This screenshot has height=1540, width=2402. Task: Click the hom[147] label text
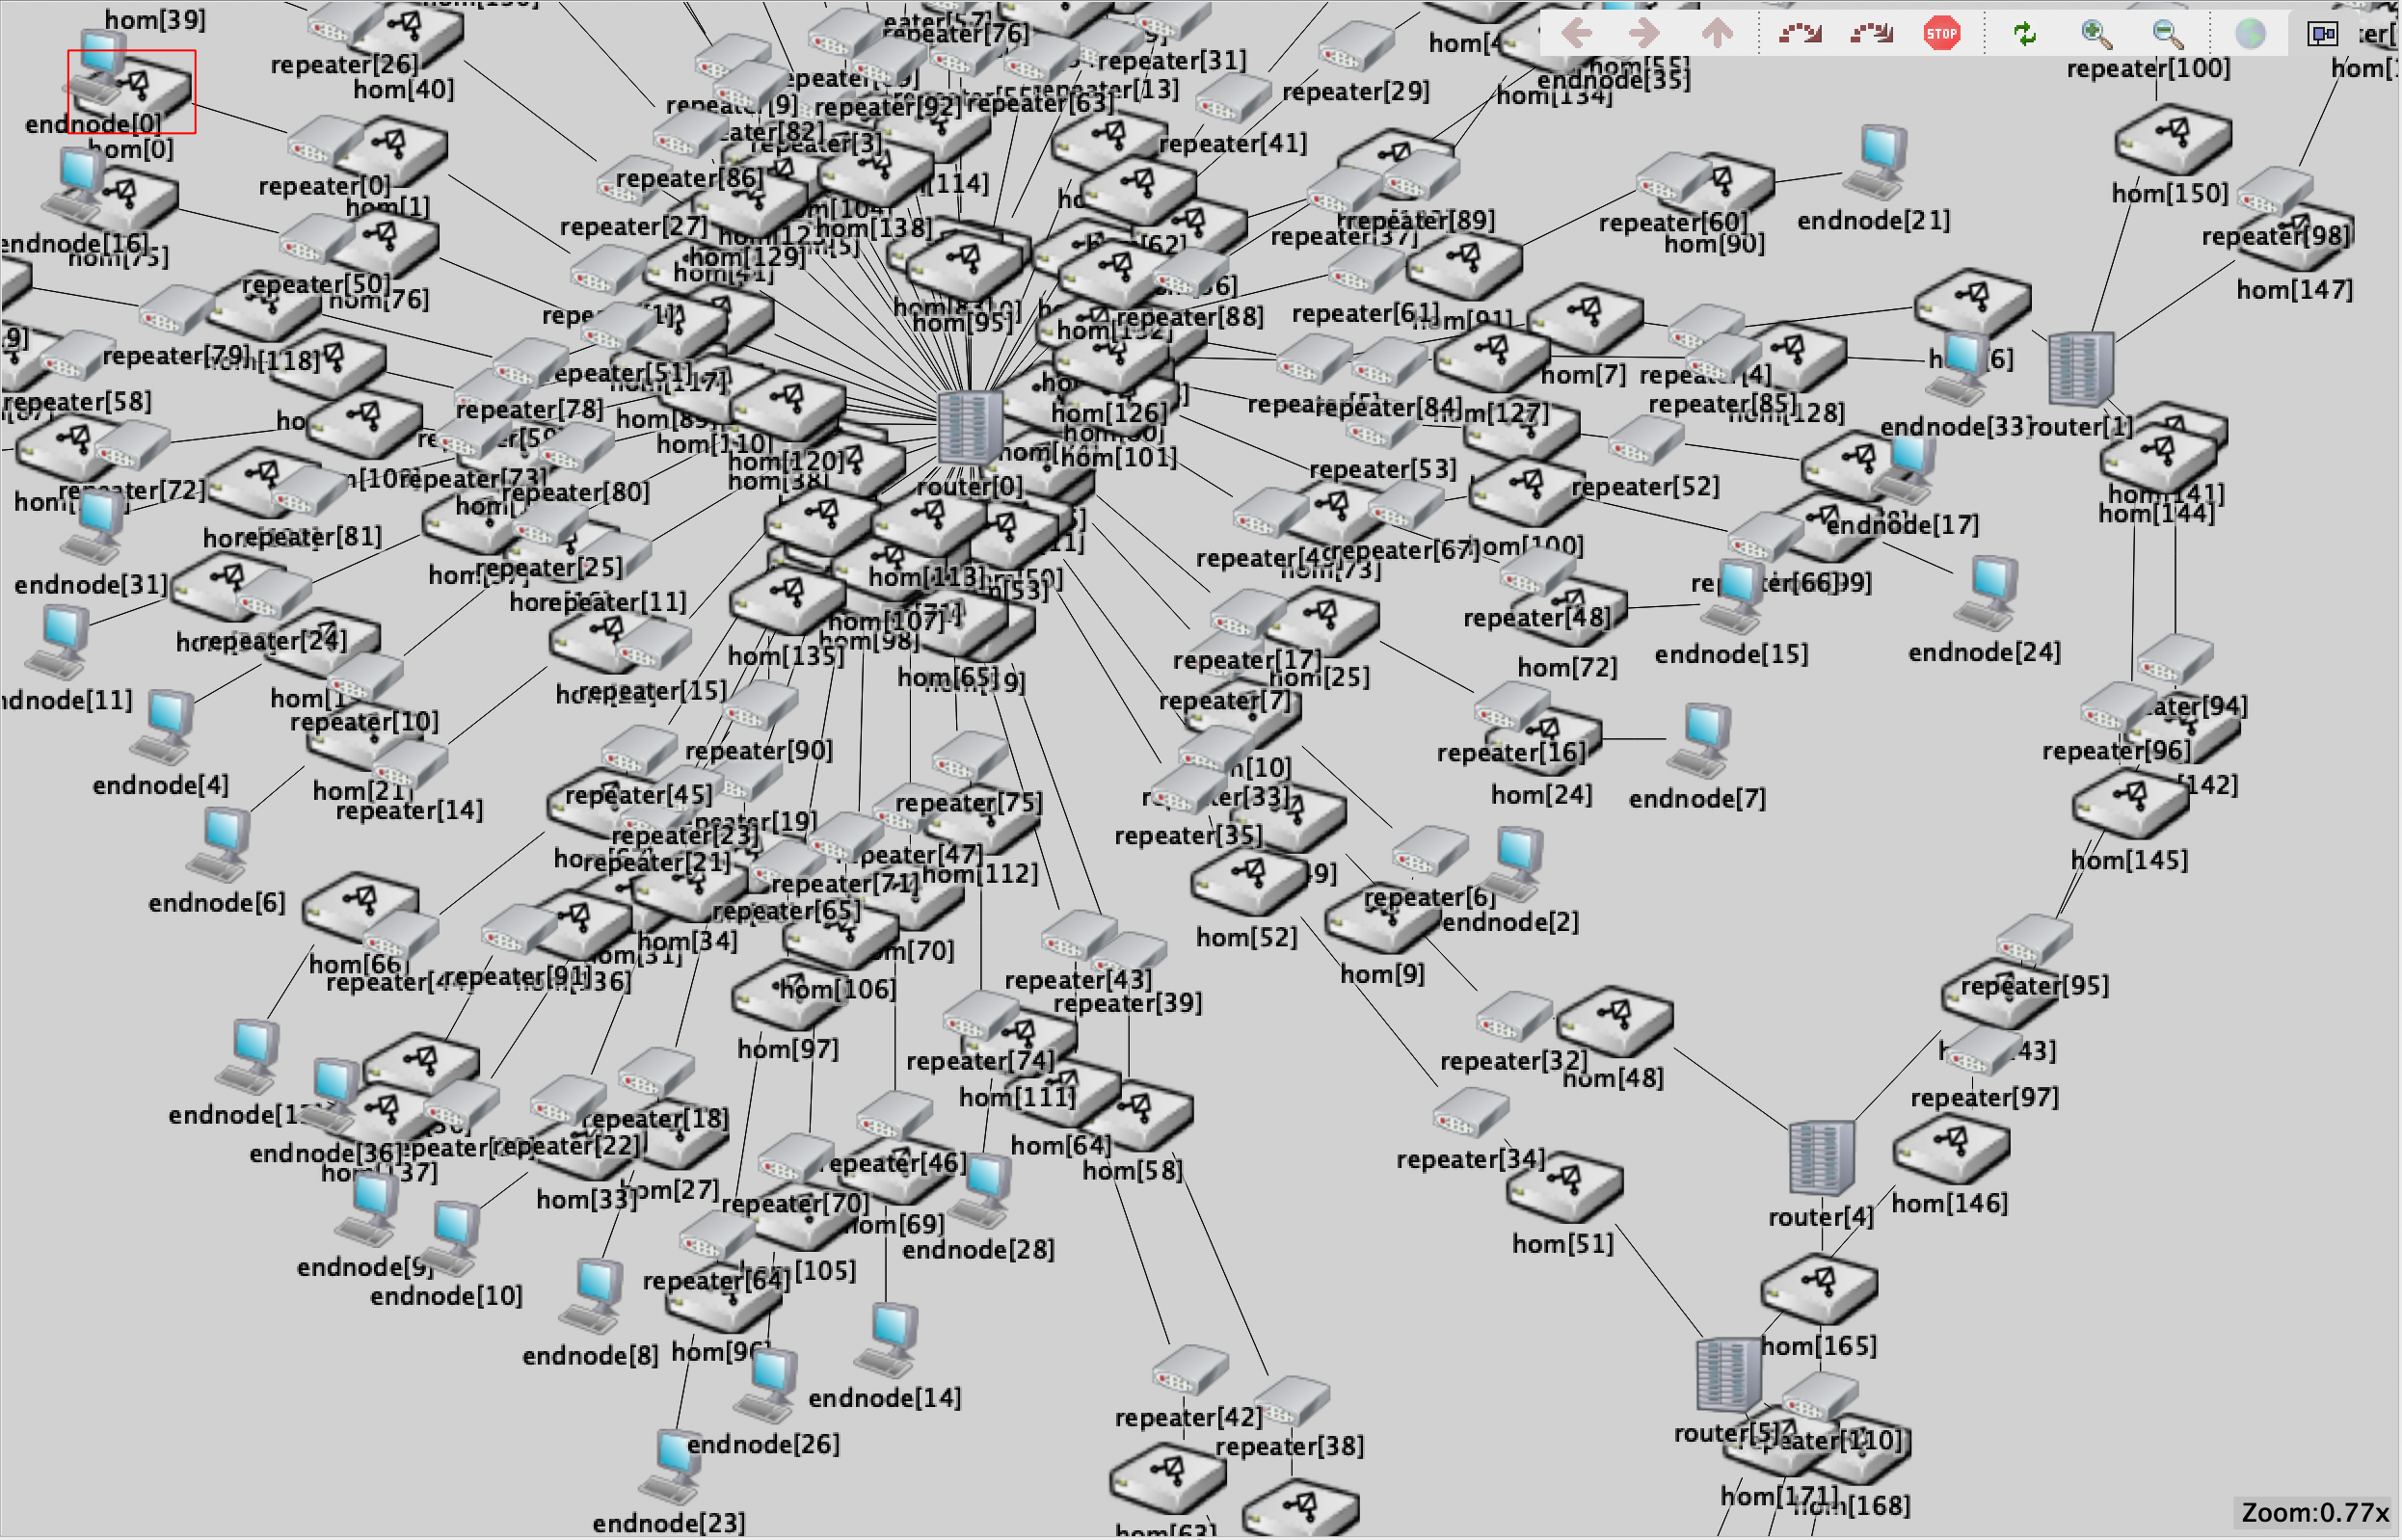point(2295,290)
